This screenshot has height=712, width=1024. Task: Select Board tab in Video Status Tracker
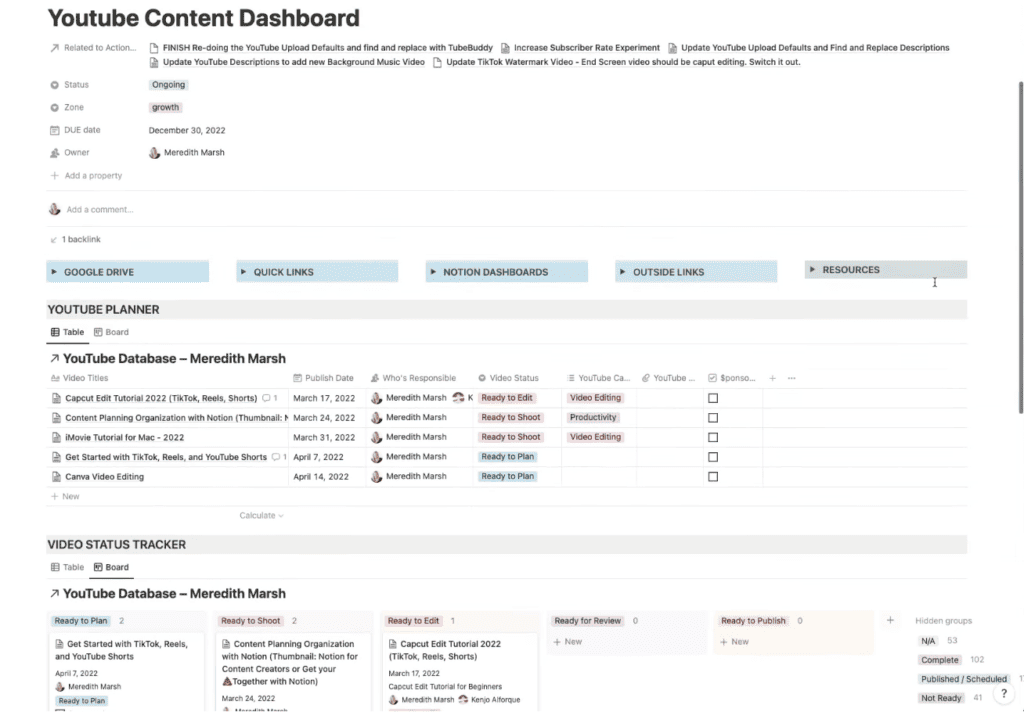[111, 567]
